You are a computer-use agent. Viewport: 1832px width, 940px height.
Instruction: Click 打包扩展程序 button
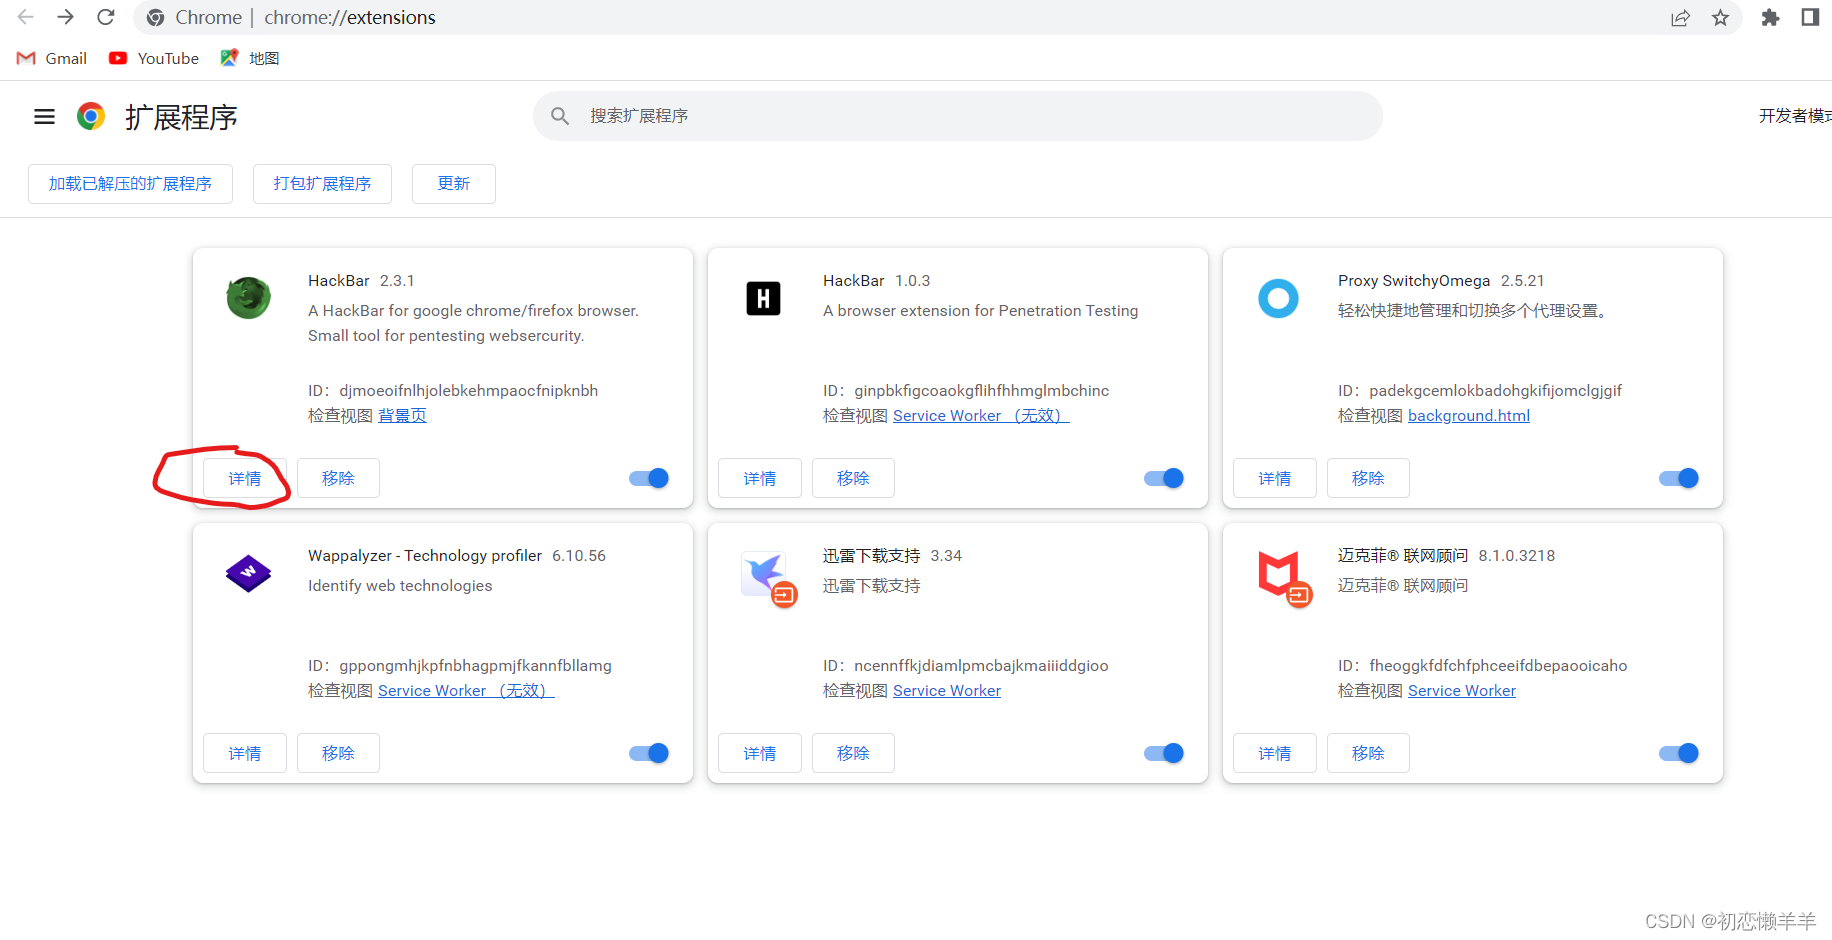pos(322,184)
